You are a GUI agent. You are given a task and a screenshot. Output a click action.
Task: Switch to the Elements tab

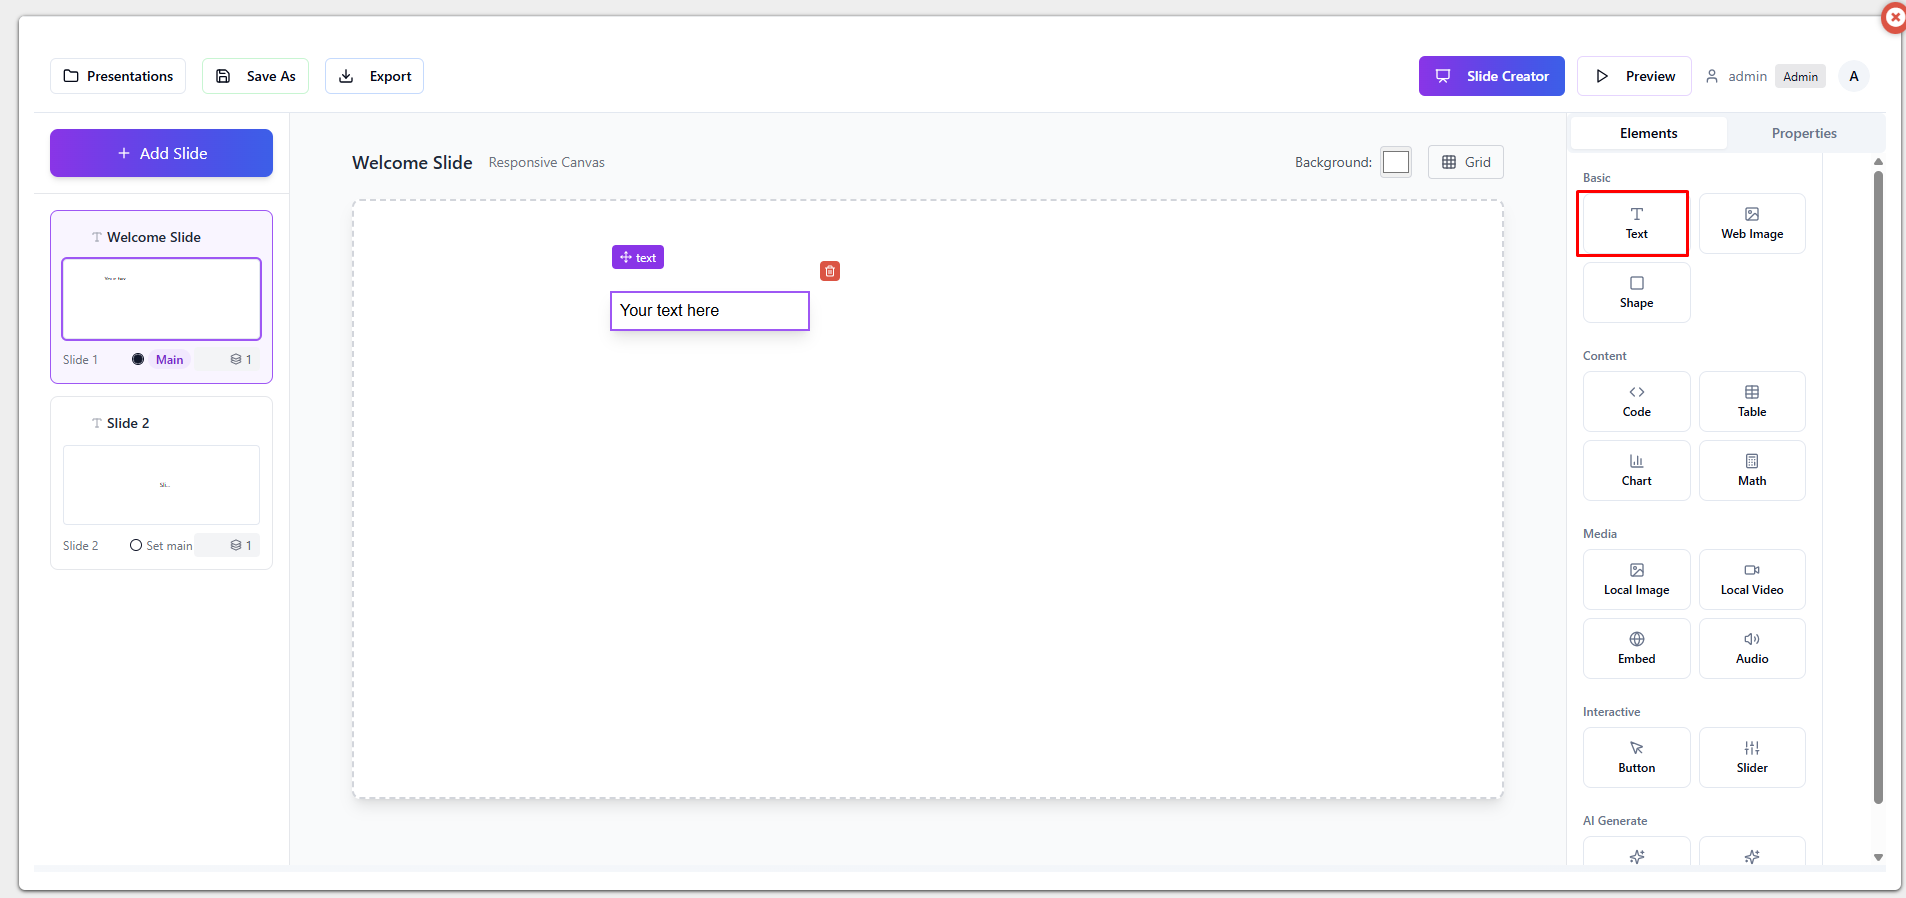[x=1648, y=133]
